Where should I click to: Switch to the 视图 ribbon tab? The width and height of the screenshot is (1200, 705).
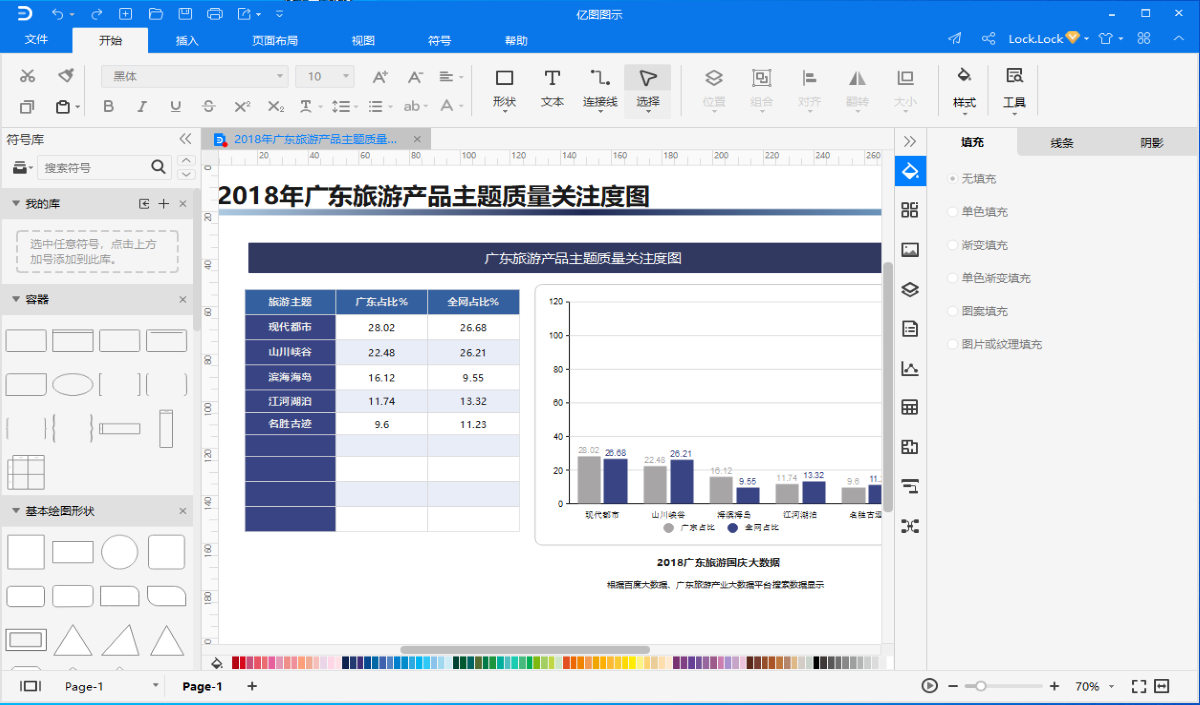363,41
